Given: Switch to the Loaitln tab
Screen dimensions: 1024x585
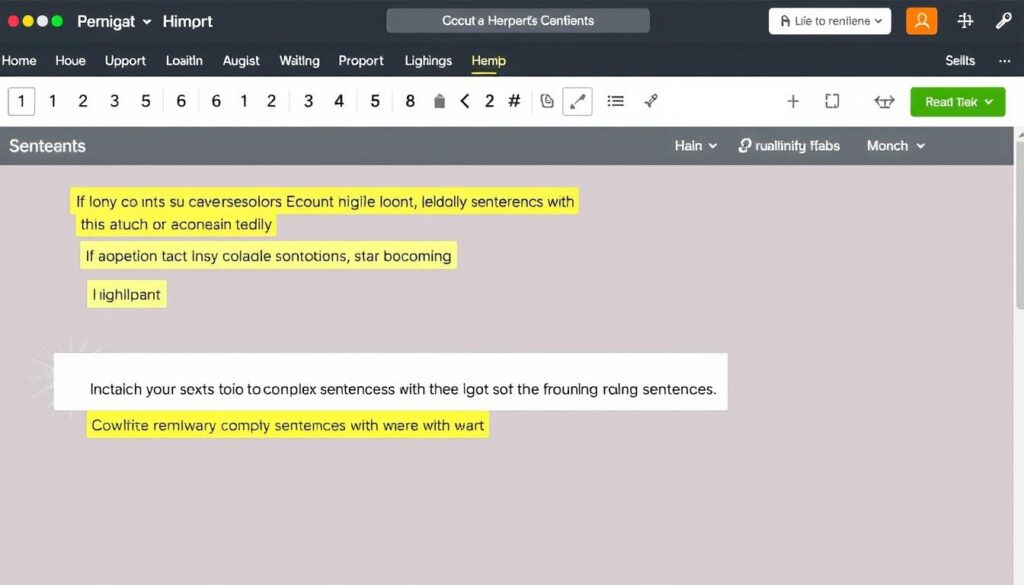Looking at the screenshot, I should (184, 61).
